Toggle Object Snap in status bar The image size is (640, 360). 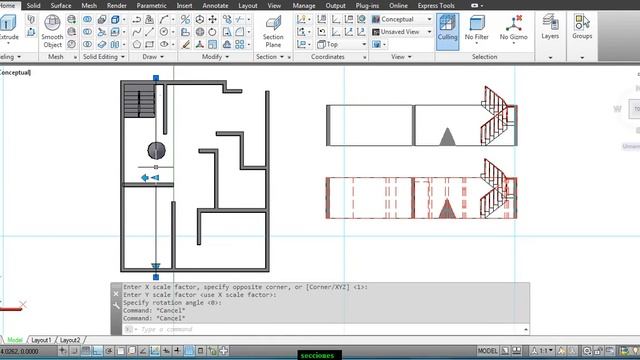click(x=120, y=351)
